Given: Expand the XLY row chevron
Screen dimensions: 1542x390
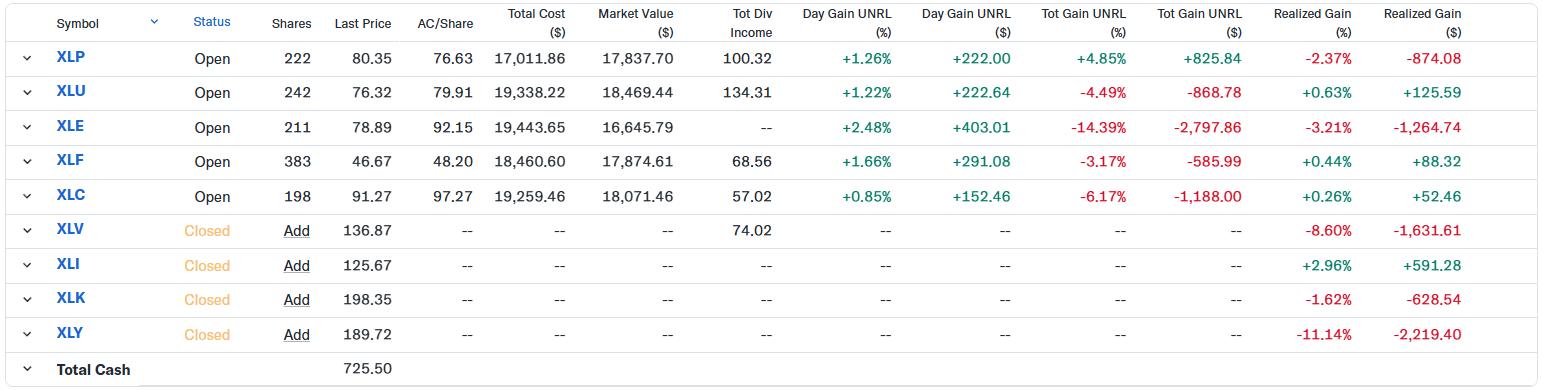Looking at the screenshot, I should 27,334.
